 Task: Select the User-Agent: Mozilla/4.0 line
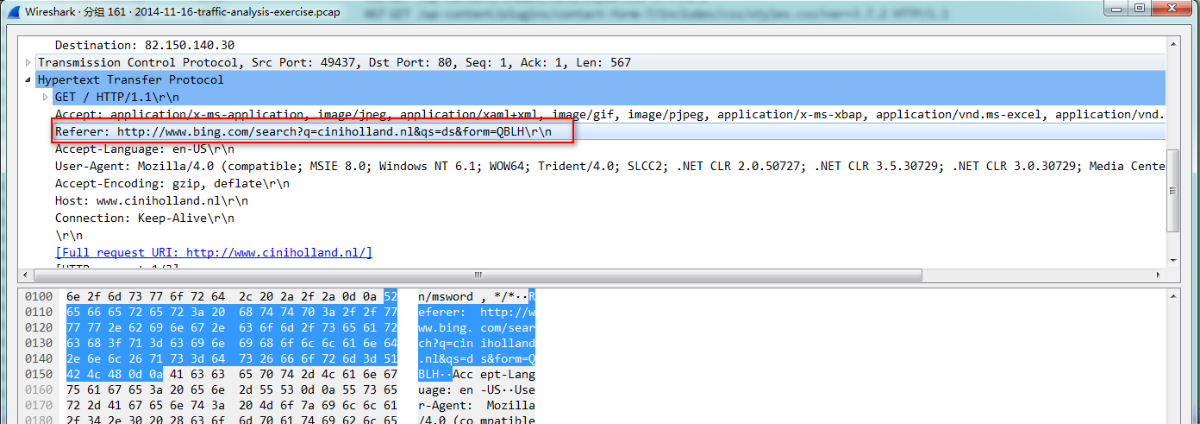pyautogui.click(x=611, y=166)
